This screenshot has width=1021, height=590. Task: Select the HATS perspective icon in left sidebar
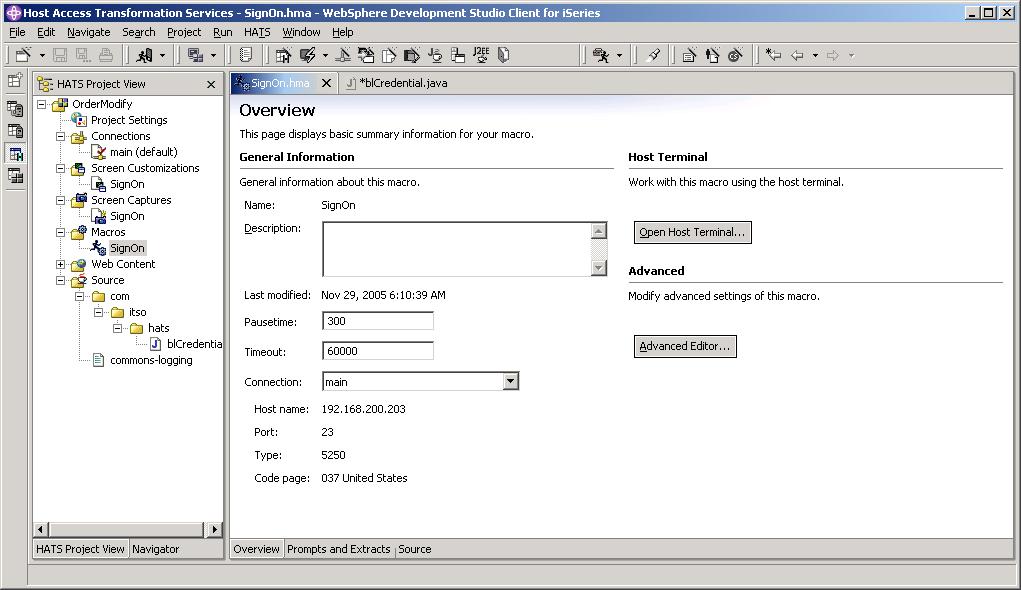16,154
